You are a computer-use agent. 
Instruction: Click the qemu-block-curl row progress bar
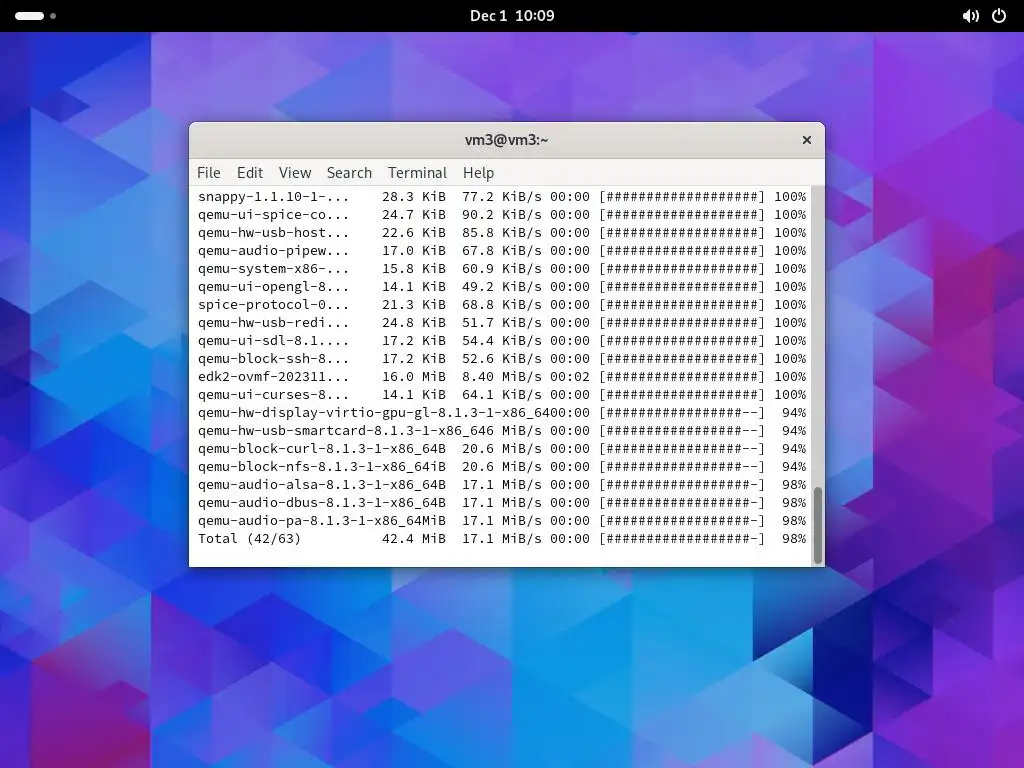click(x=682, y=449)
